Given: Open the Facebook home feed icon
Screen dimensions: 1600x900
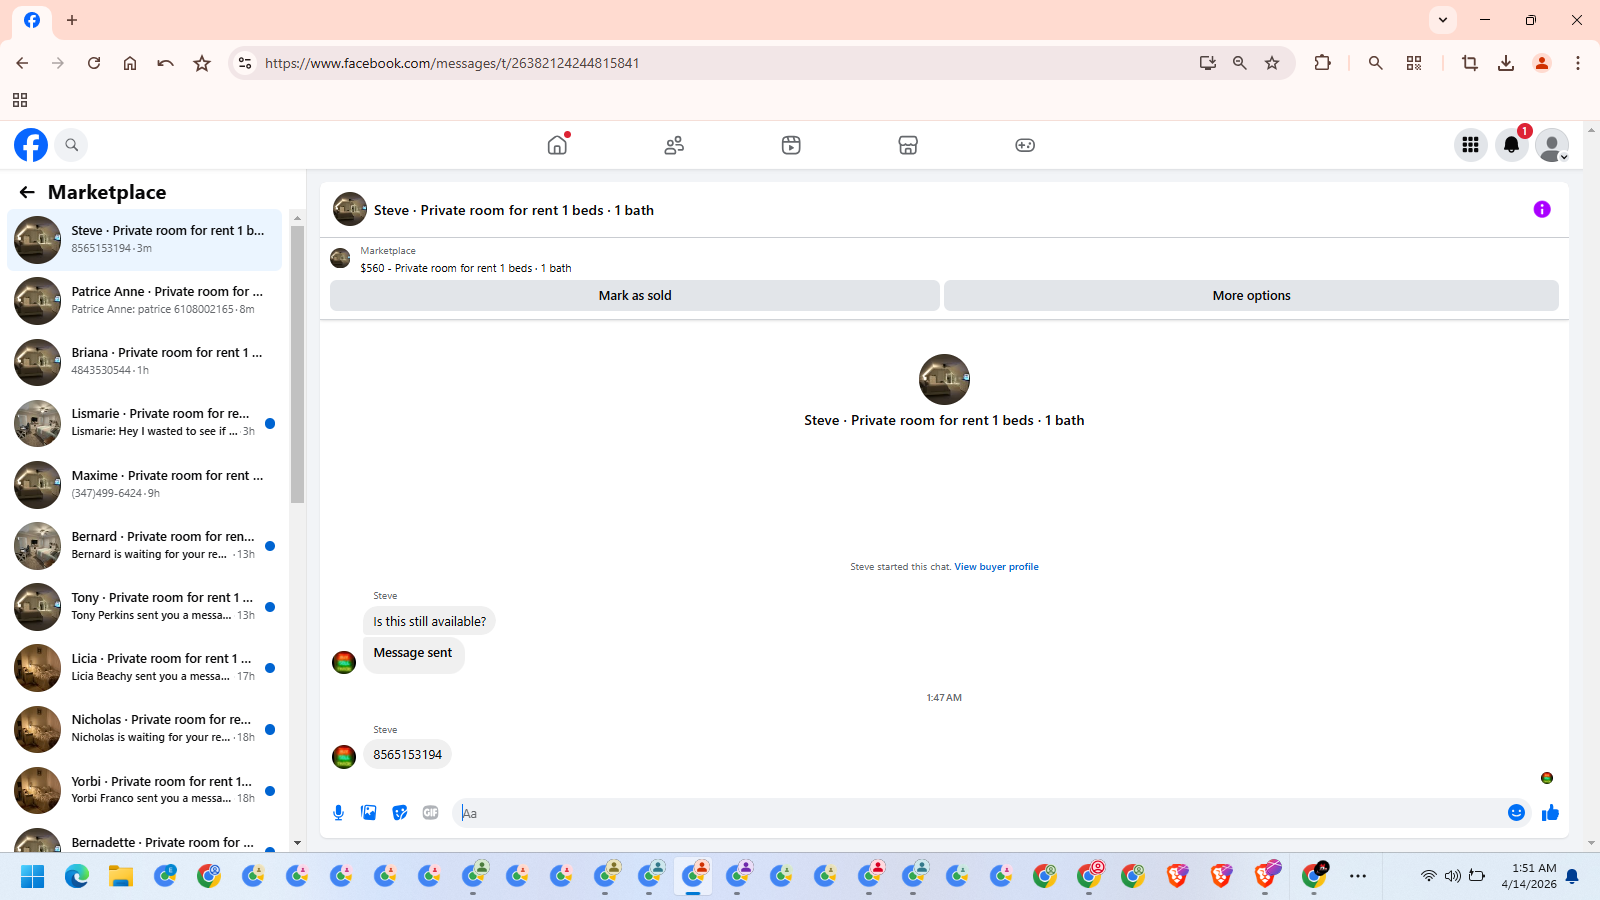Looking at the screenshot, I should [557, 145].
